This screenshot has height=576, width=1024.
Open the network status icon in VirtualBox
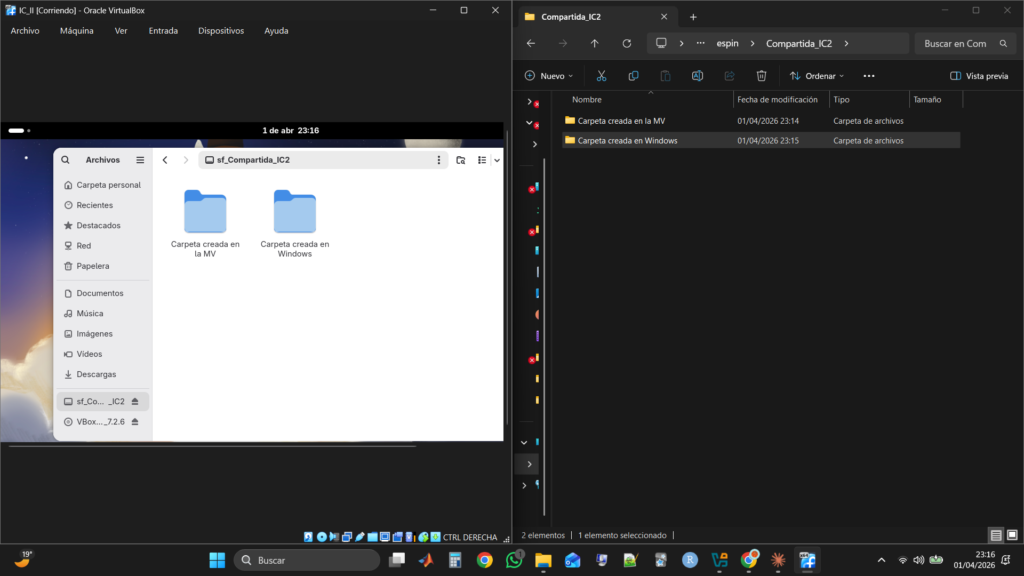(x=346, y=536)
